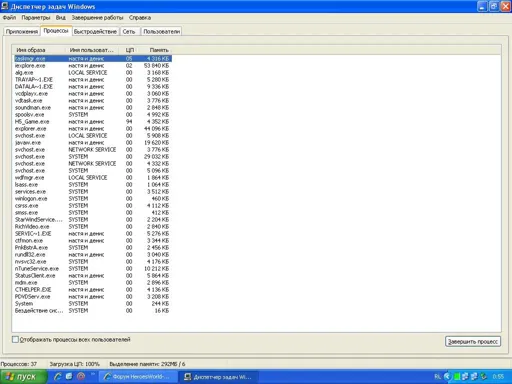Switch to the Быстродействие tab
Viewport: 512px width, 384px height.
click(x=95, y=32)
